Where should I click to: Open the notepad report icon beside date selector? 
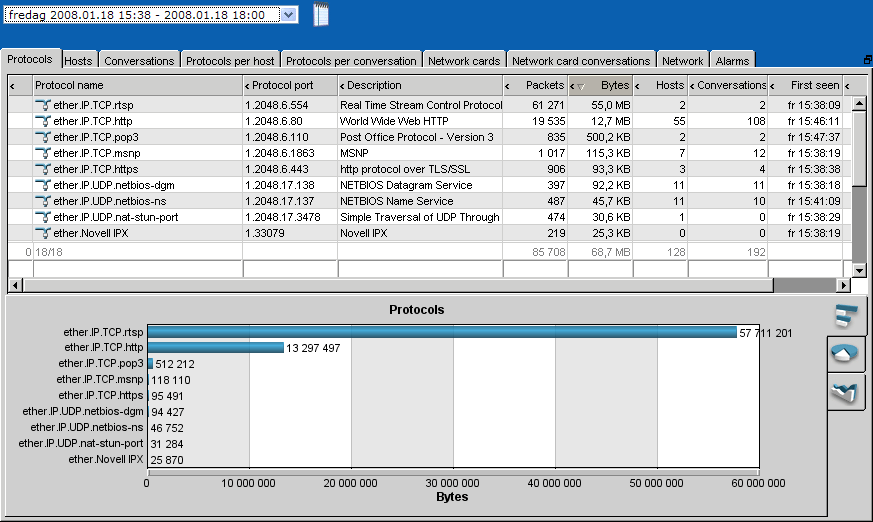click(x=321, y=14)
